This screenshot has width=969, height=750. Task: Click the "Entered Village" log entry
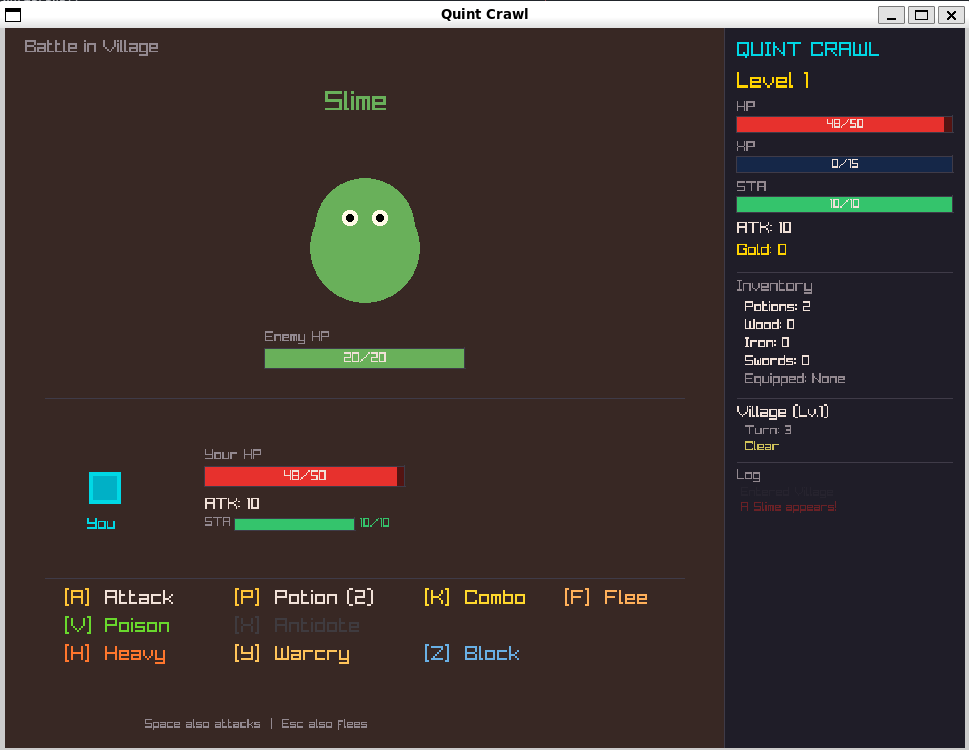(x=787, y=492)
